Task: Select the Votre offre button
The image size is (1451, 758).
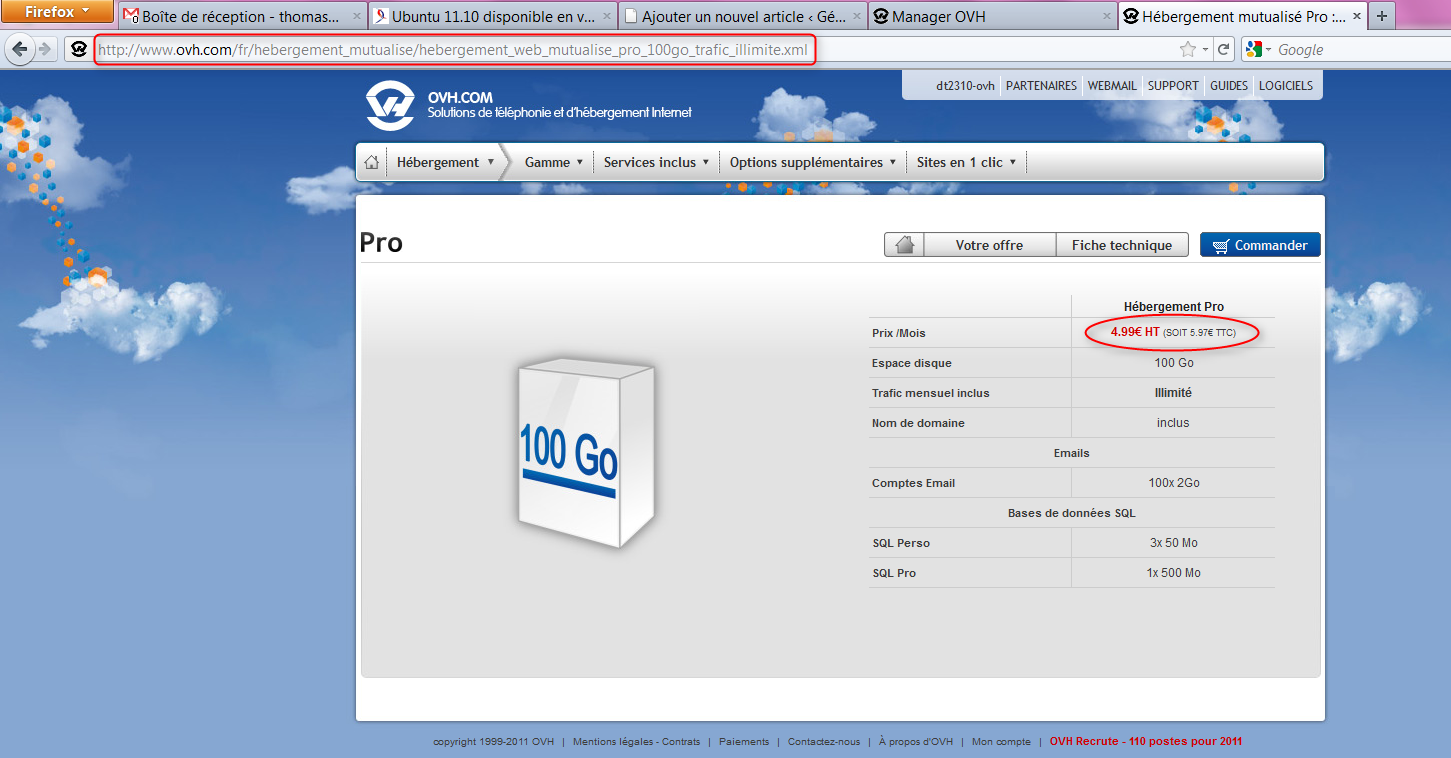Action: [989, 245]
